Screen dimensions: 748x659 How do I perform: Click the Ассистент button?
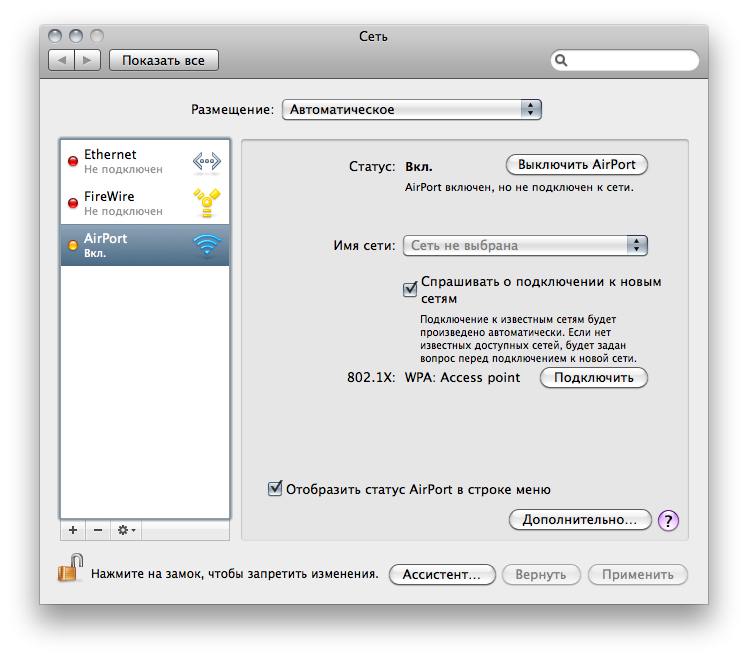coord(442,575)
